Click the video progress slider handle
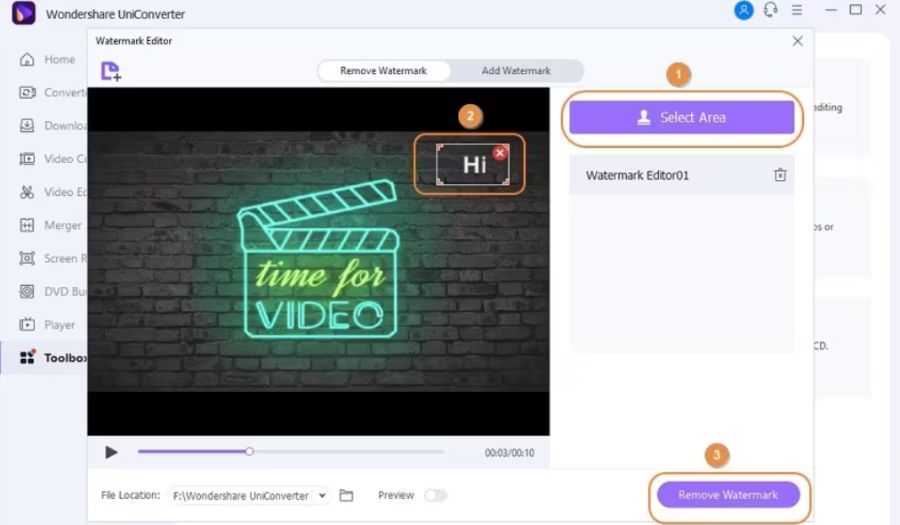Screen dimensions: 900x525 tap(249, 452)
